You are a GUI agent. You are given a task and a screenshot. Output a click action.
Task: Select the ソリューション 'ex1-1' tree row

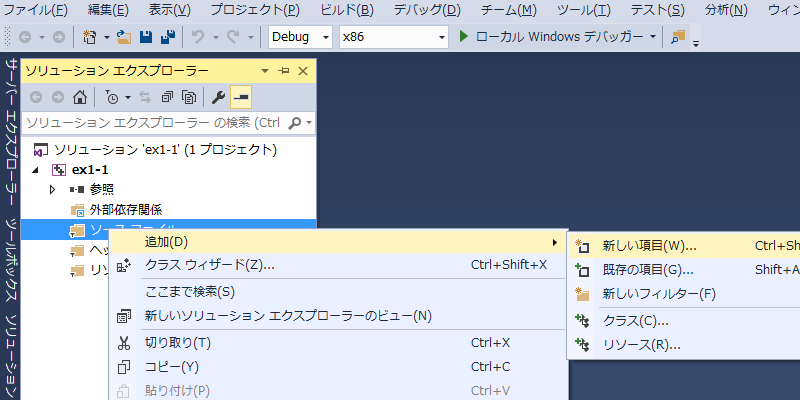point(168,150)
